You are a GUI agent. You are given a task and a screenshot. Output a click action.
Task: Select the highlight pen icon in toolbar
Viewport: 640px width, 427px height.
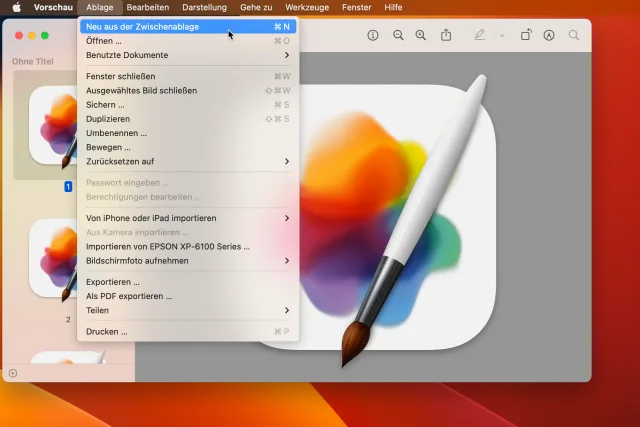click(479, 35)
